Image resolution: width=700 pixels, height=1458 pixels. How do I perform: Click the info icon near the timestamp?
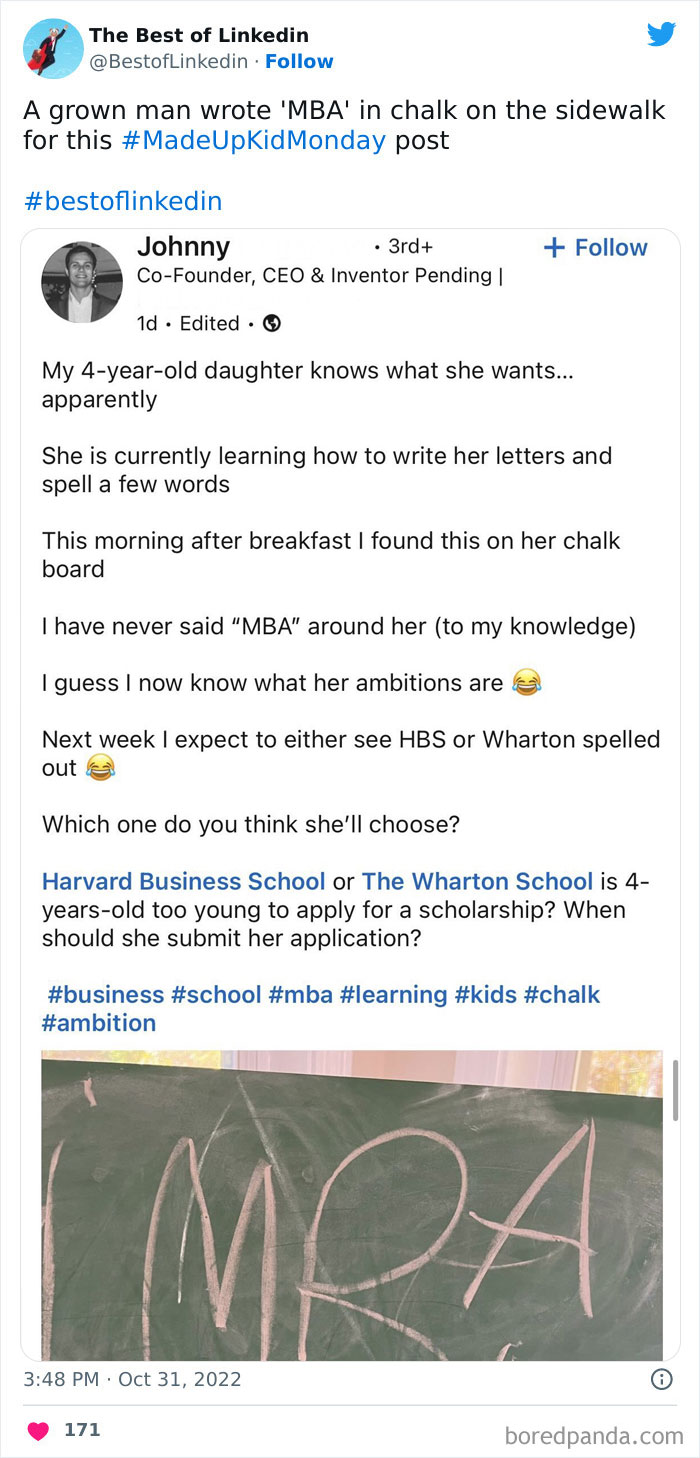pos(661,1380)
